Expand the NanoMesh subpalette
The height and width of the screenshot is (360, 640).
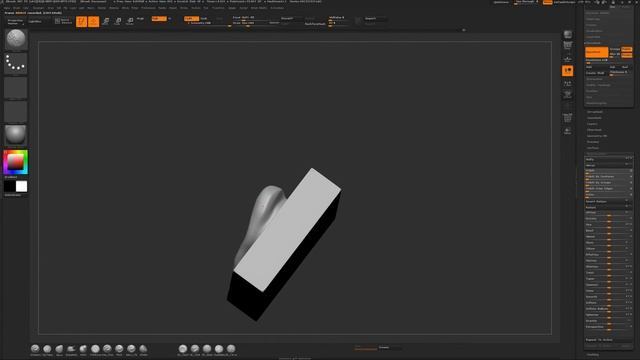point(595,118)
